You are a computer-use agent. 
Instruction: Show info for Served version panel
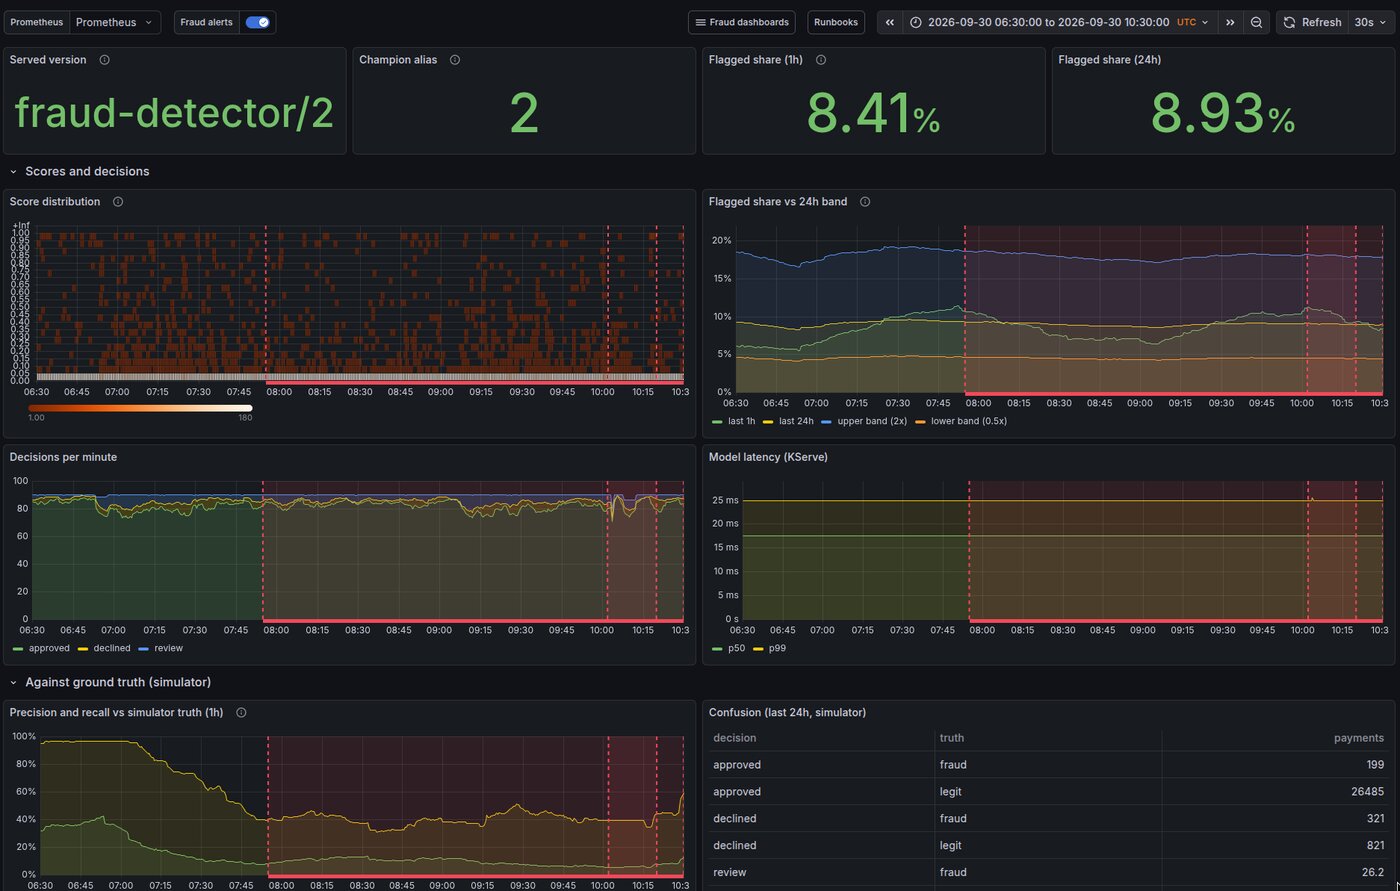(105, 60)
